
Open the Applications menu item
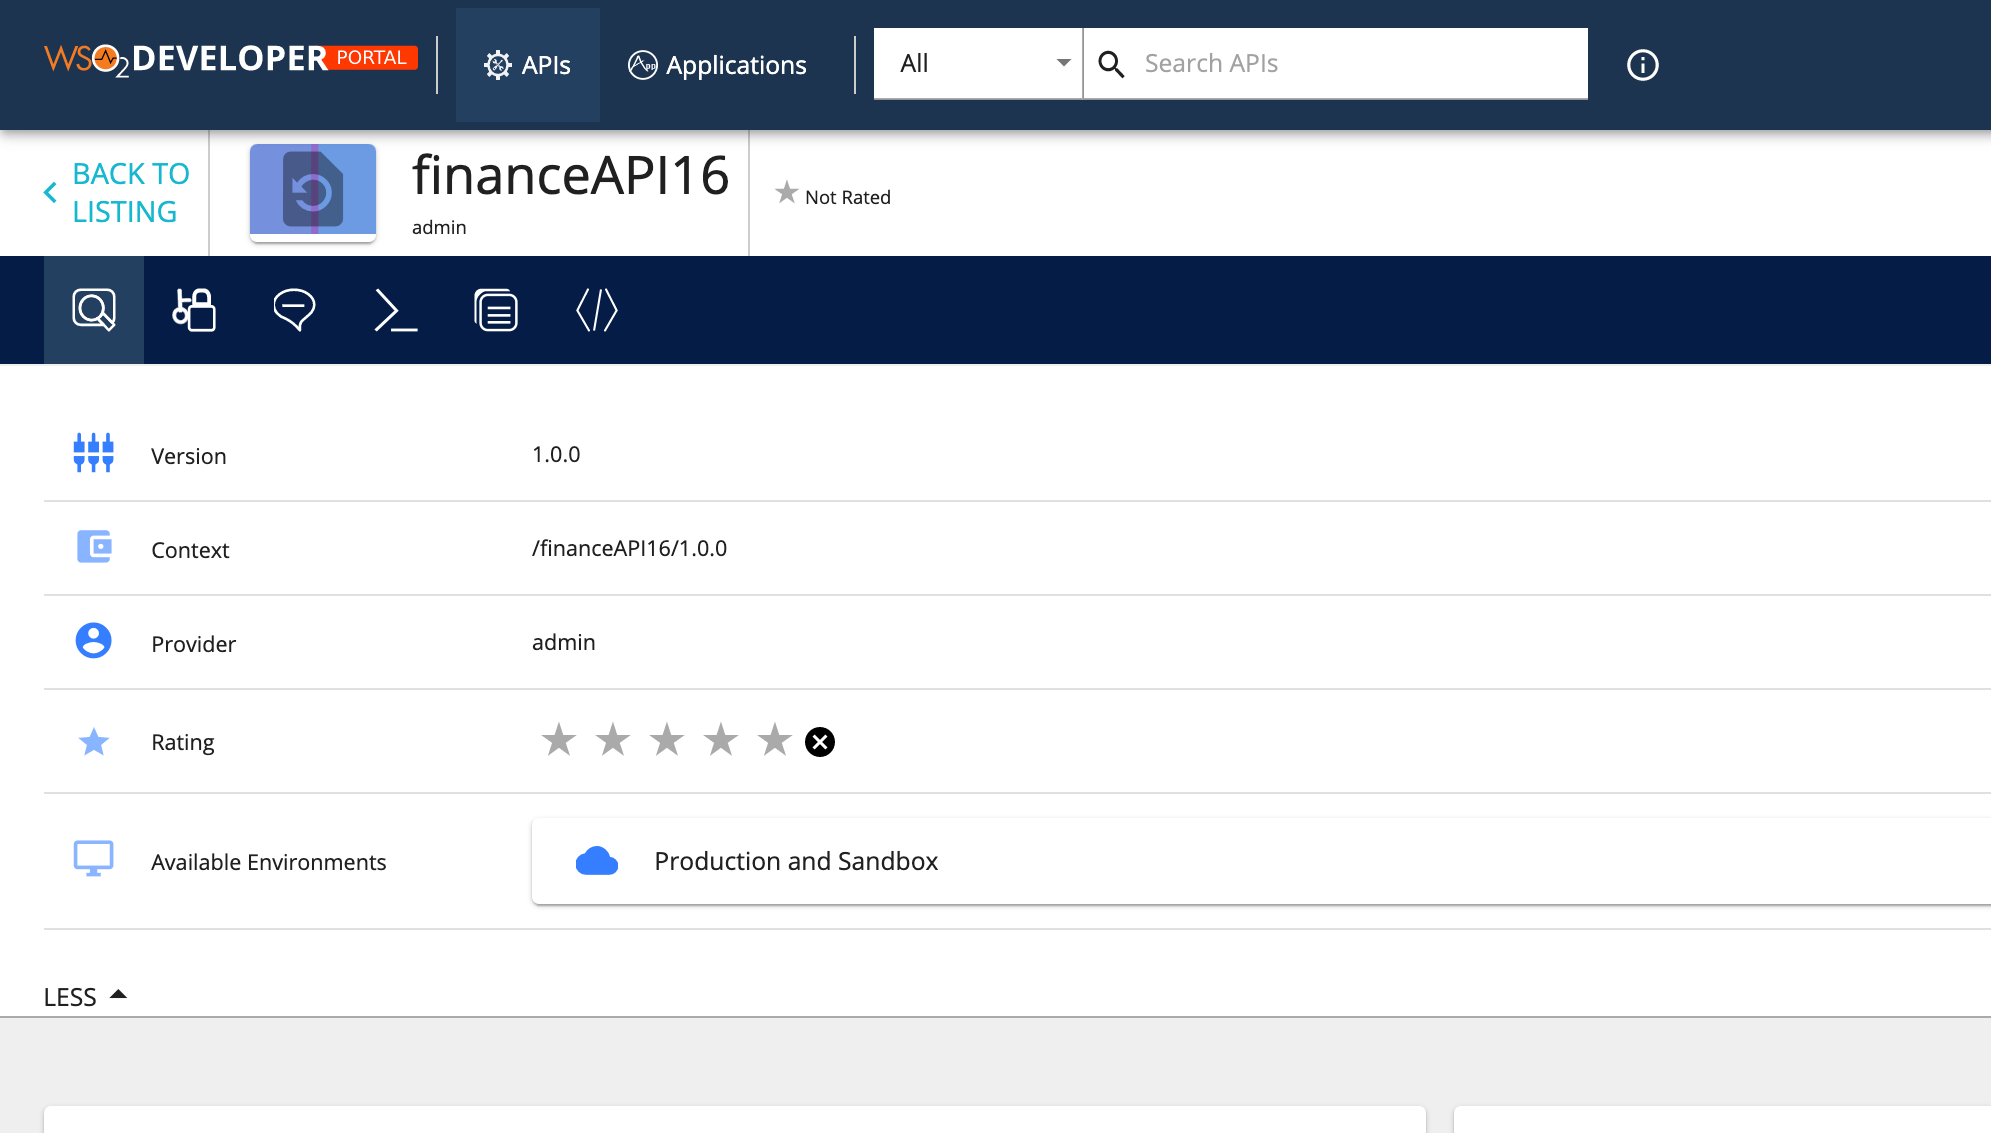(x=717, y=64)
